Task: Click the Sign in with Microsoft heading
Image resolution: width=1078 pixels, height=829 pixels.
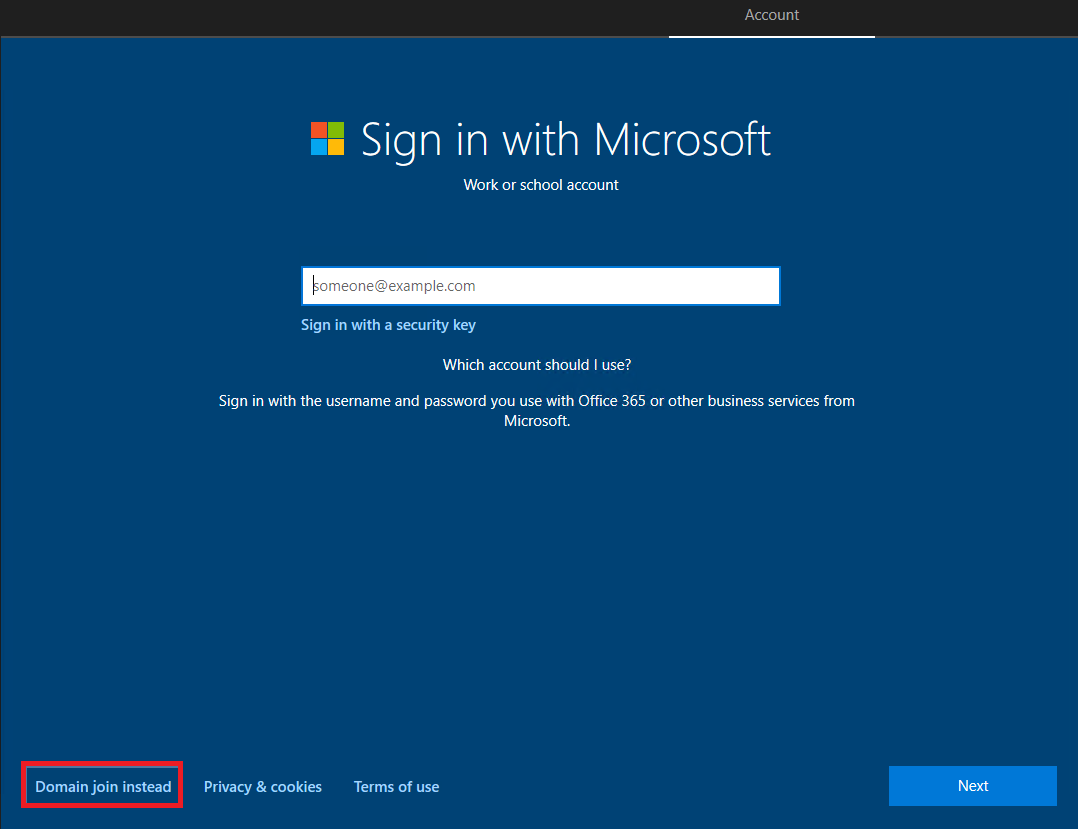Action: click(565, 140)
